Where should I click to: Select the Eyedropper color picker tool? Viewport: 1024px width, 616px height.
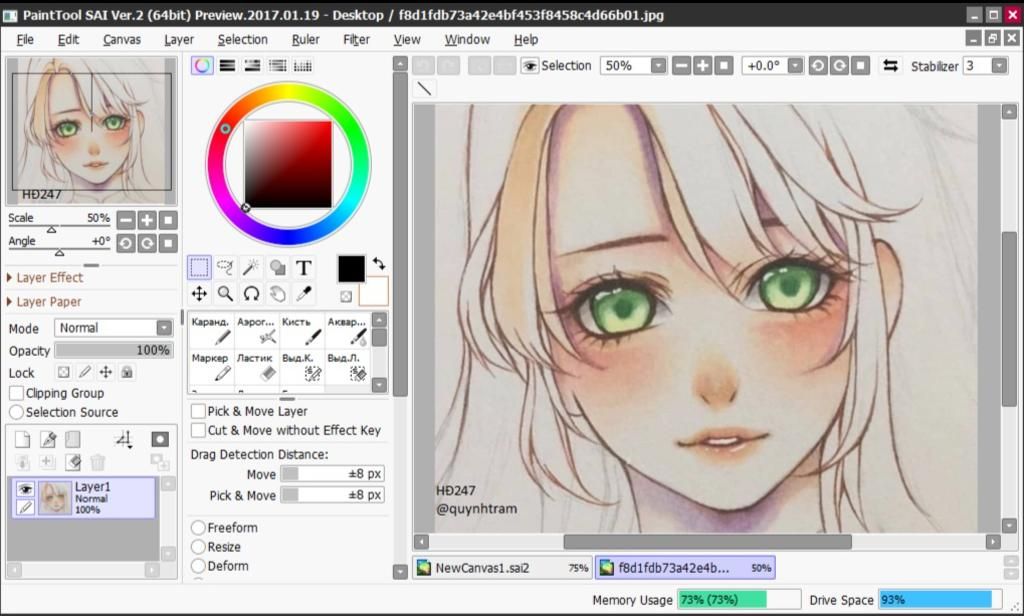point(304,294)
